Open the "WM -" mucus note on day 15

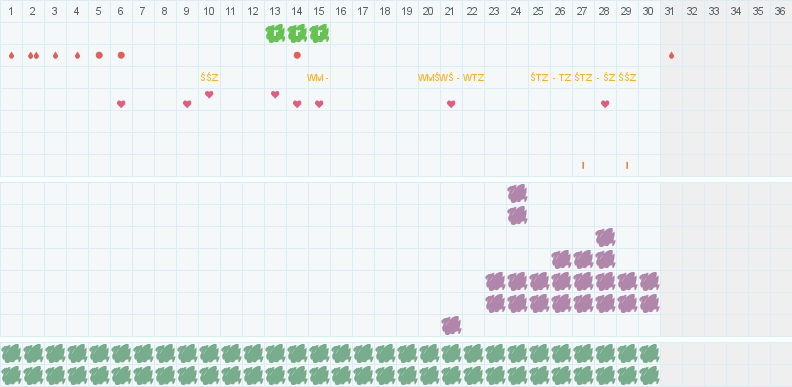tap(318, 78)
